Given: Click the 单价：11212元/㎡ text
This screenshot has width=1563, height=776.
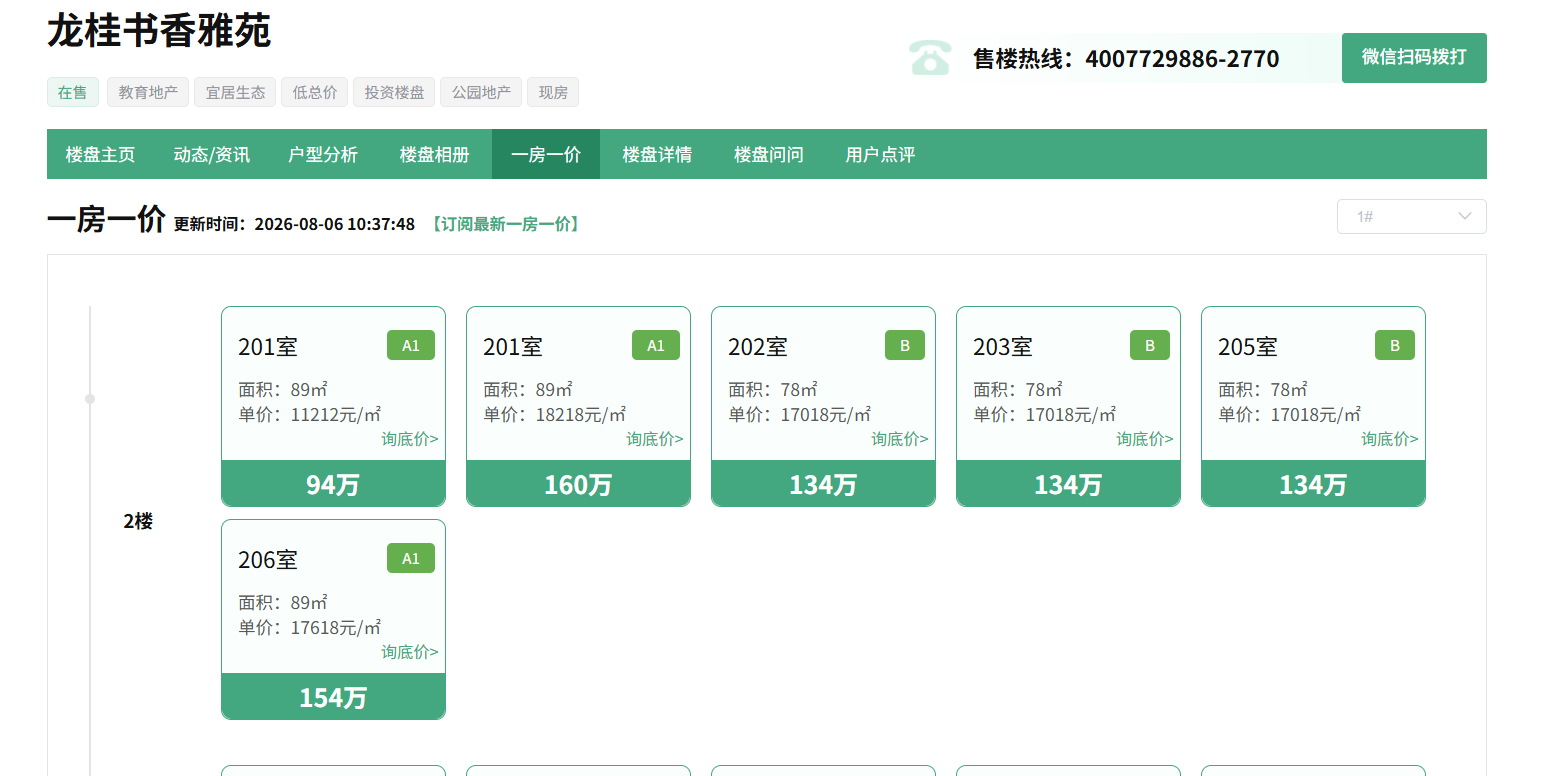Looking at the screenshot, I should pyautogui.click(x=310, y=414).
